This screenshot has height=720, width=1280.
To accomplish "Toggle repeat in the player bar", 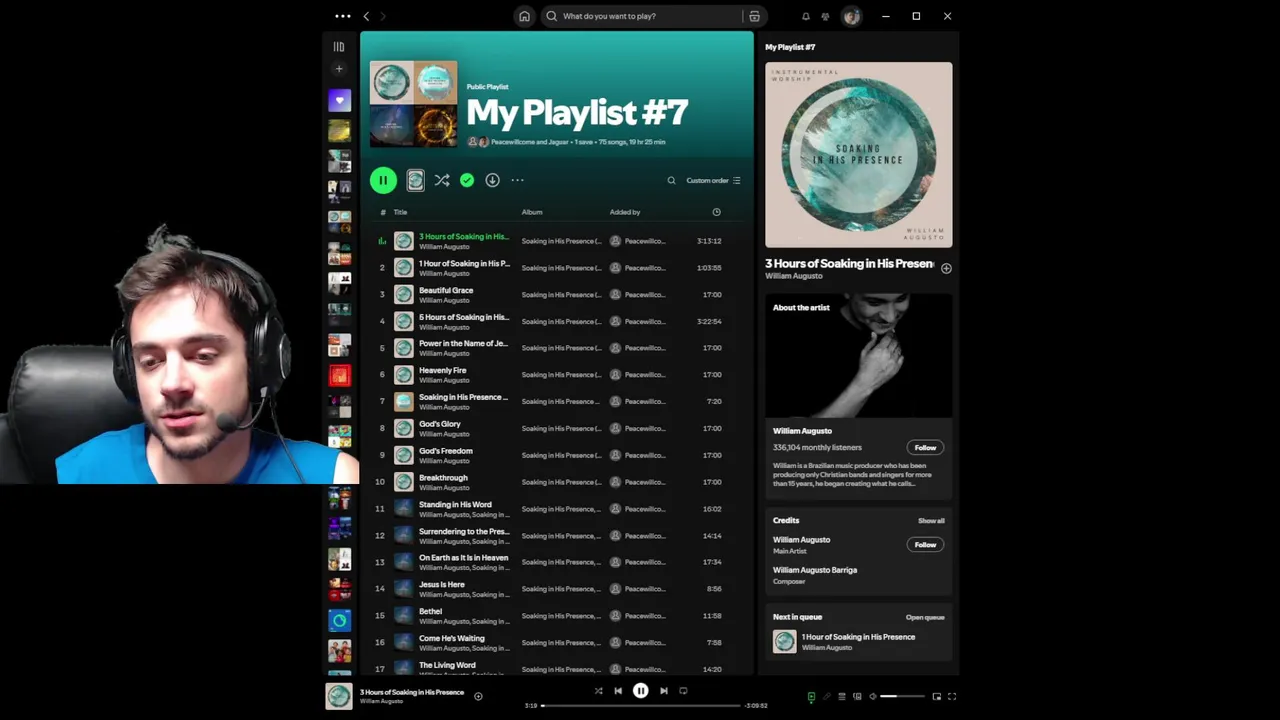I will click(684, 691).
